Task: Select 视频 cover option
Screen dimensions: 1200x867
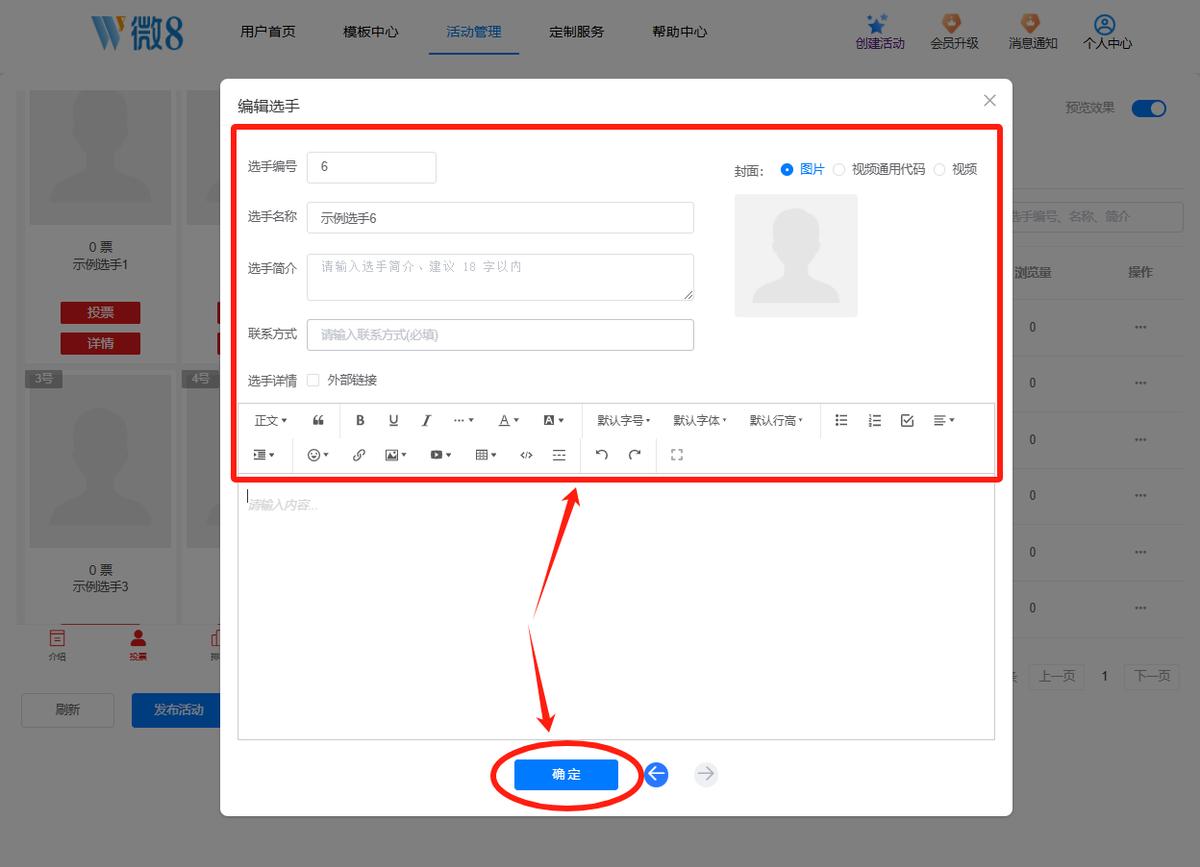Action: tap(955, 170)
